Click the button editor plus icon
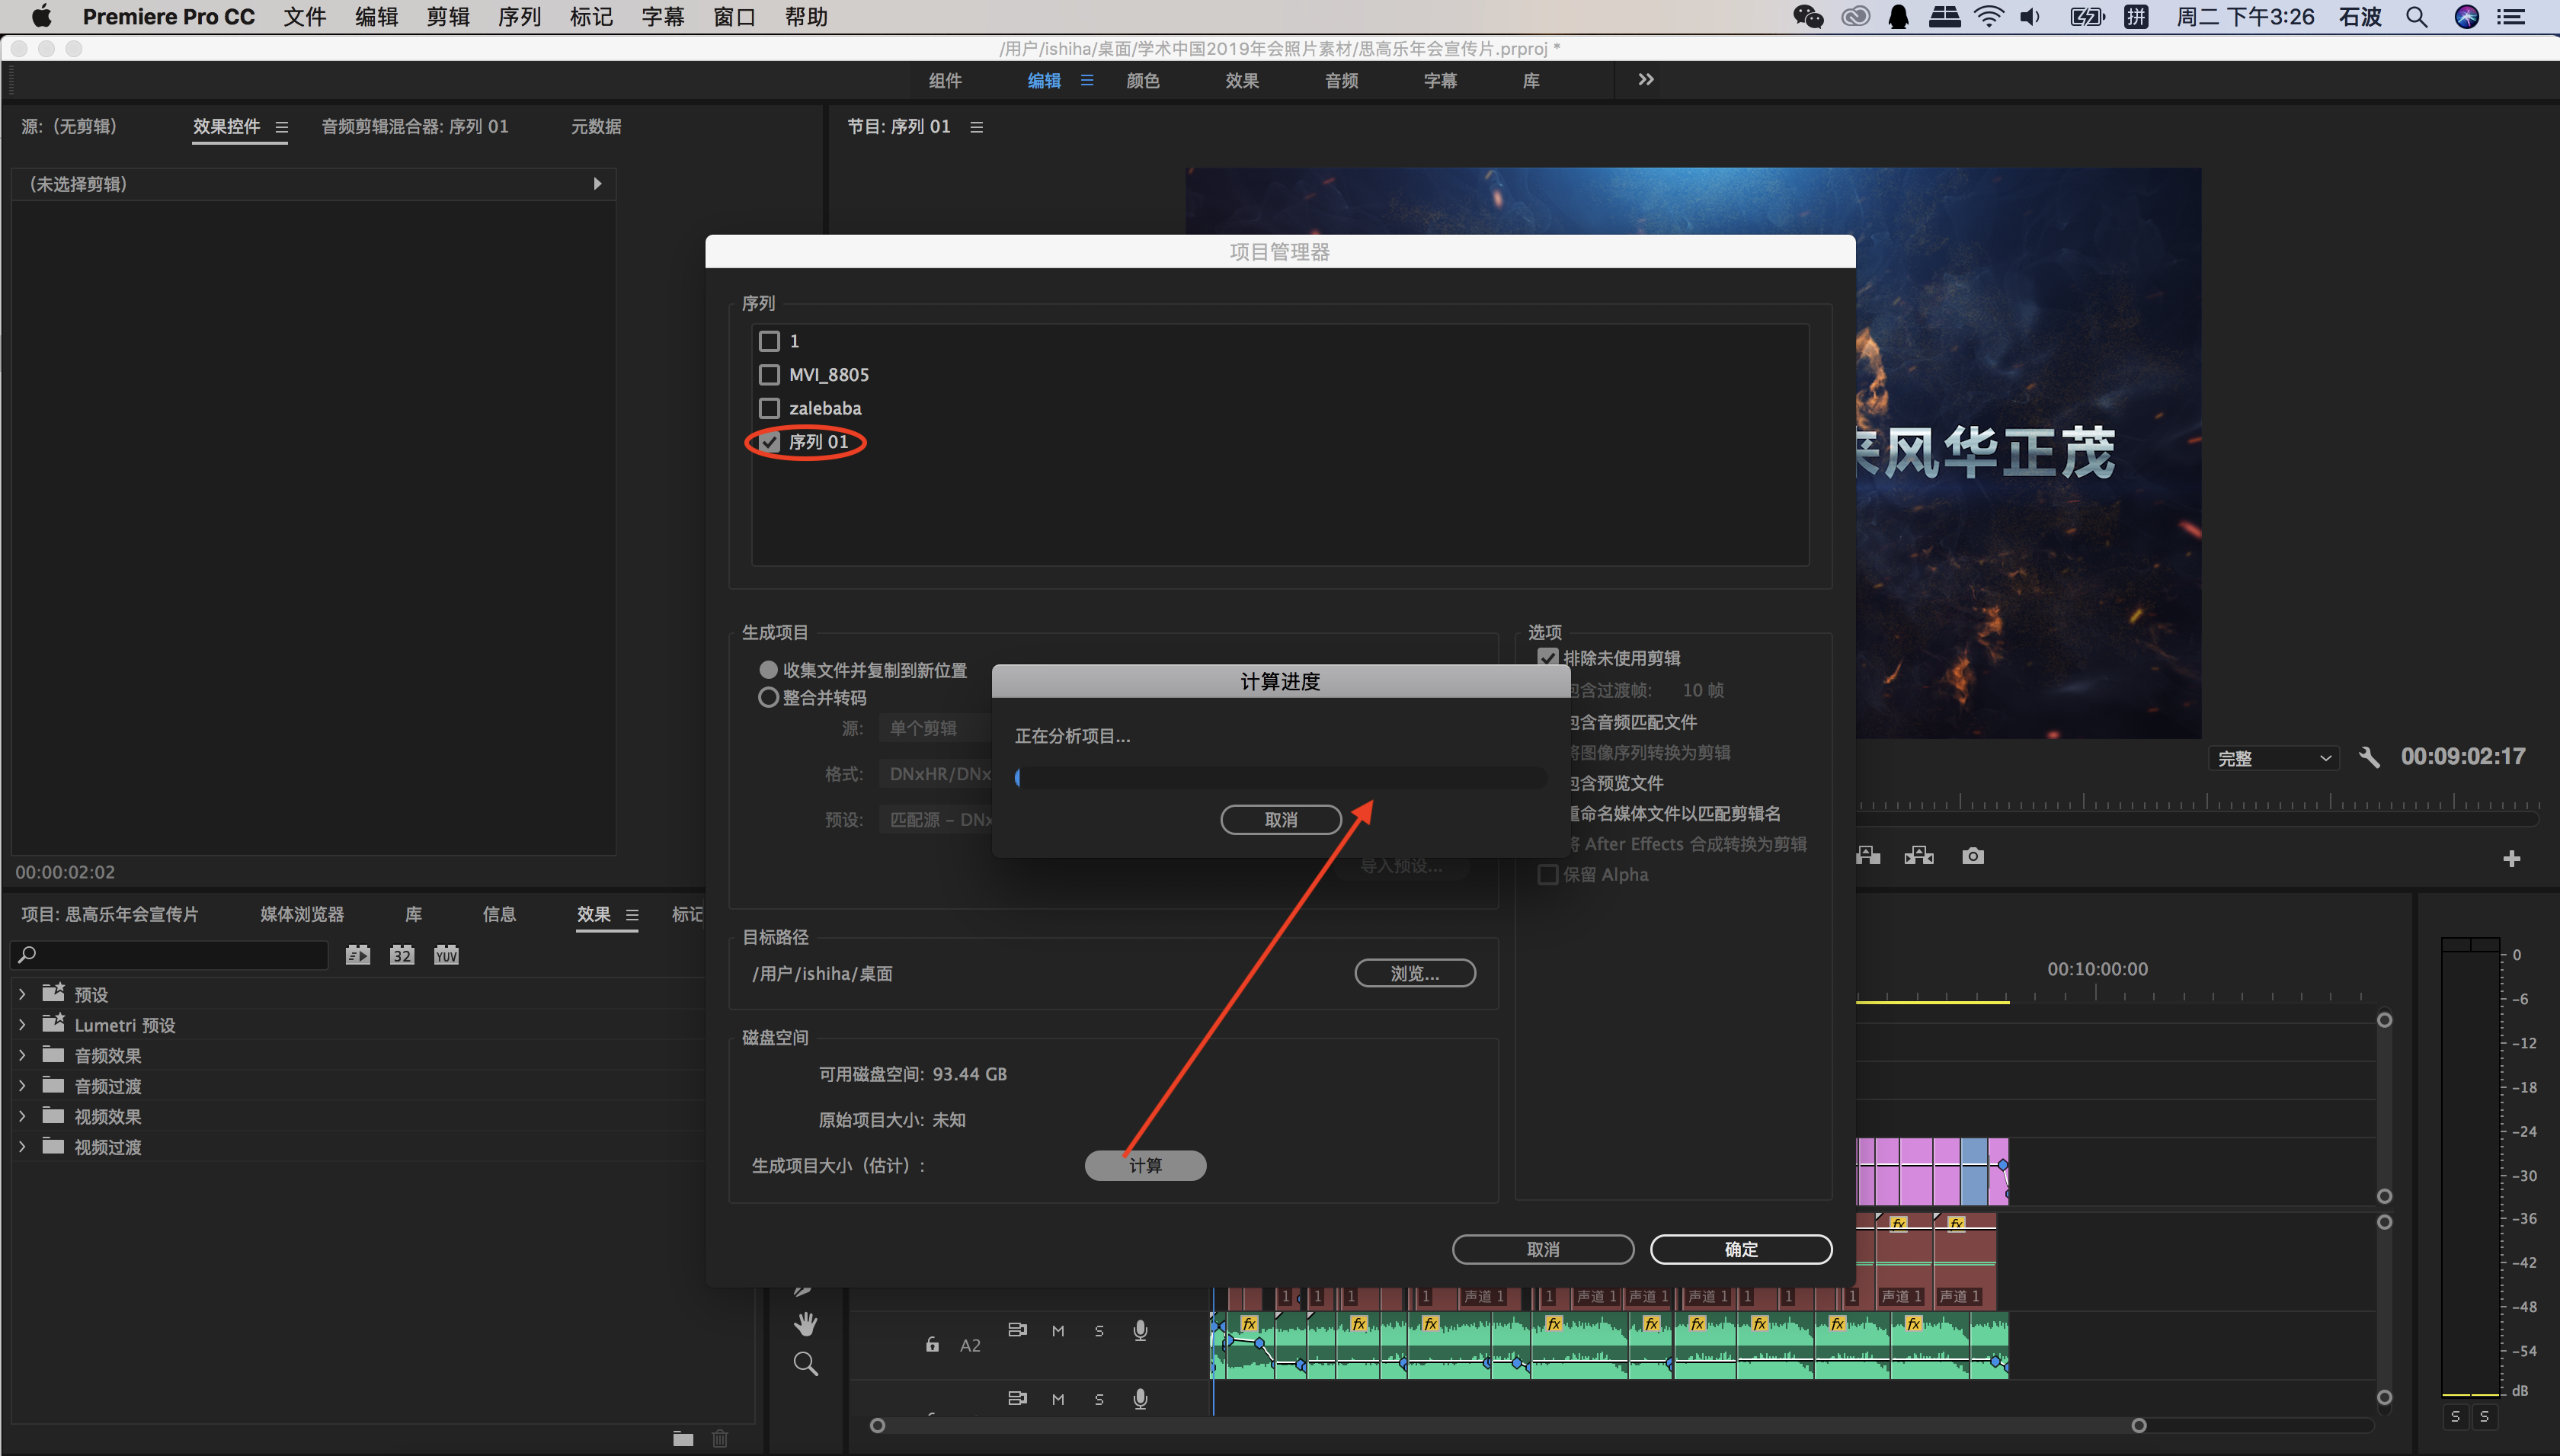 coord(2511,858)
